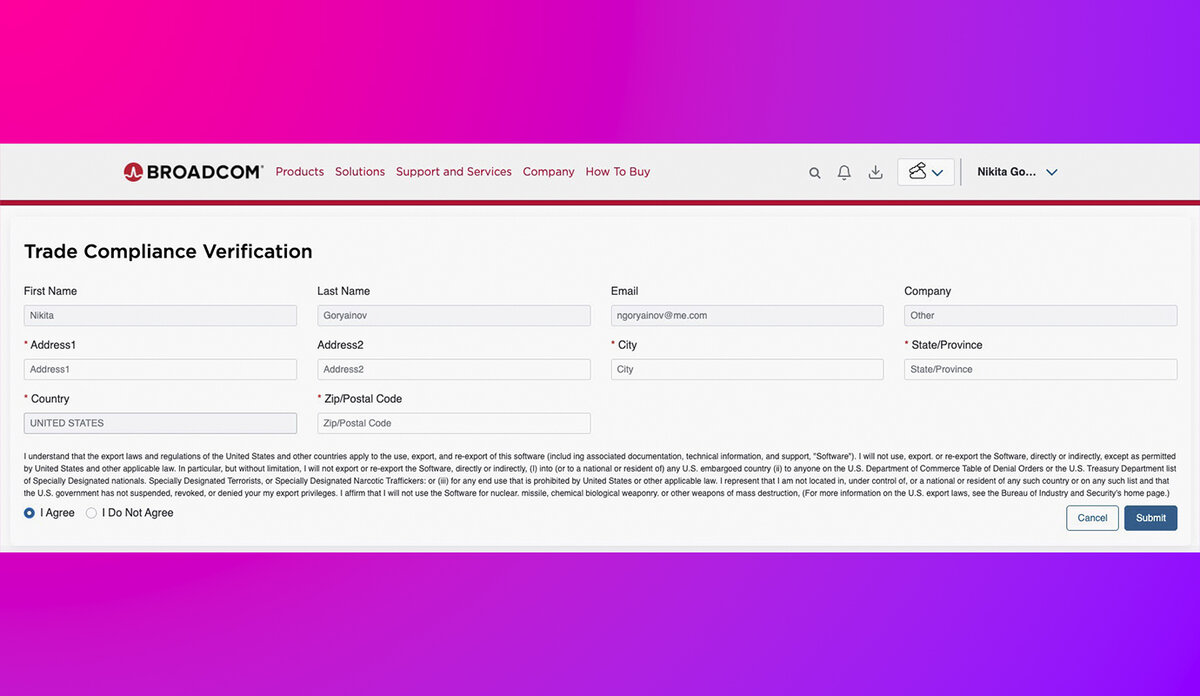The image size is (1200, 696).
Task: Open Support and Services menu
Action: [454, 172]
